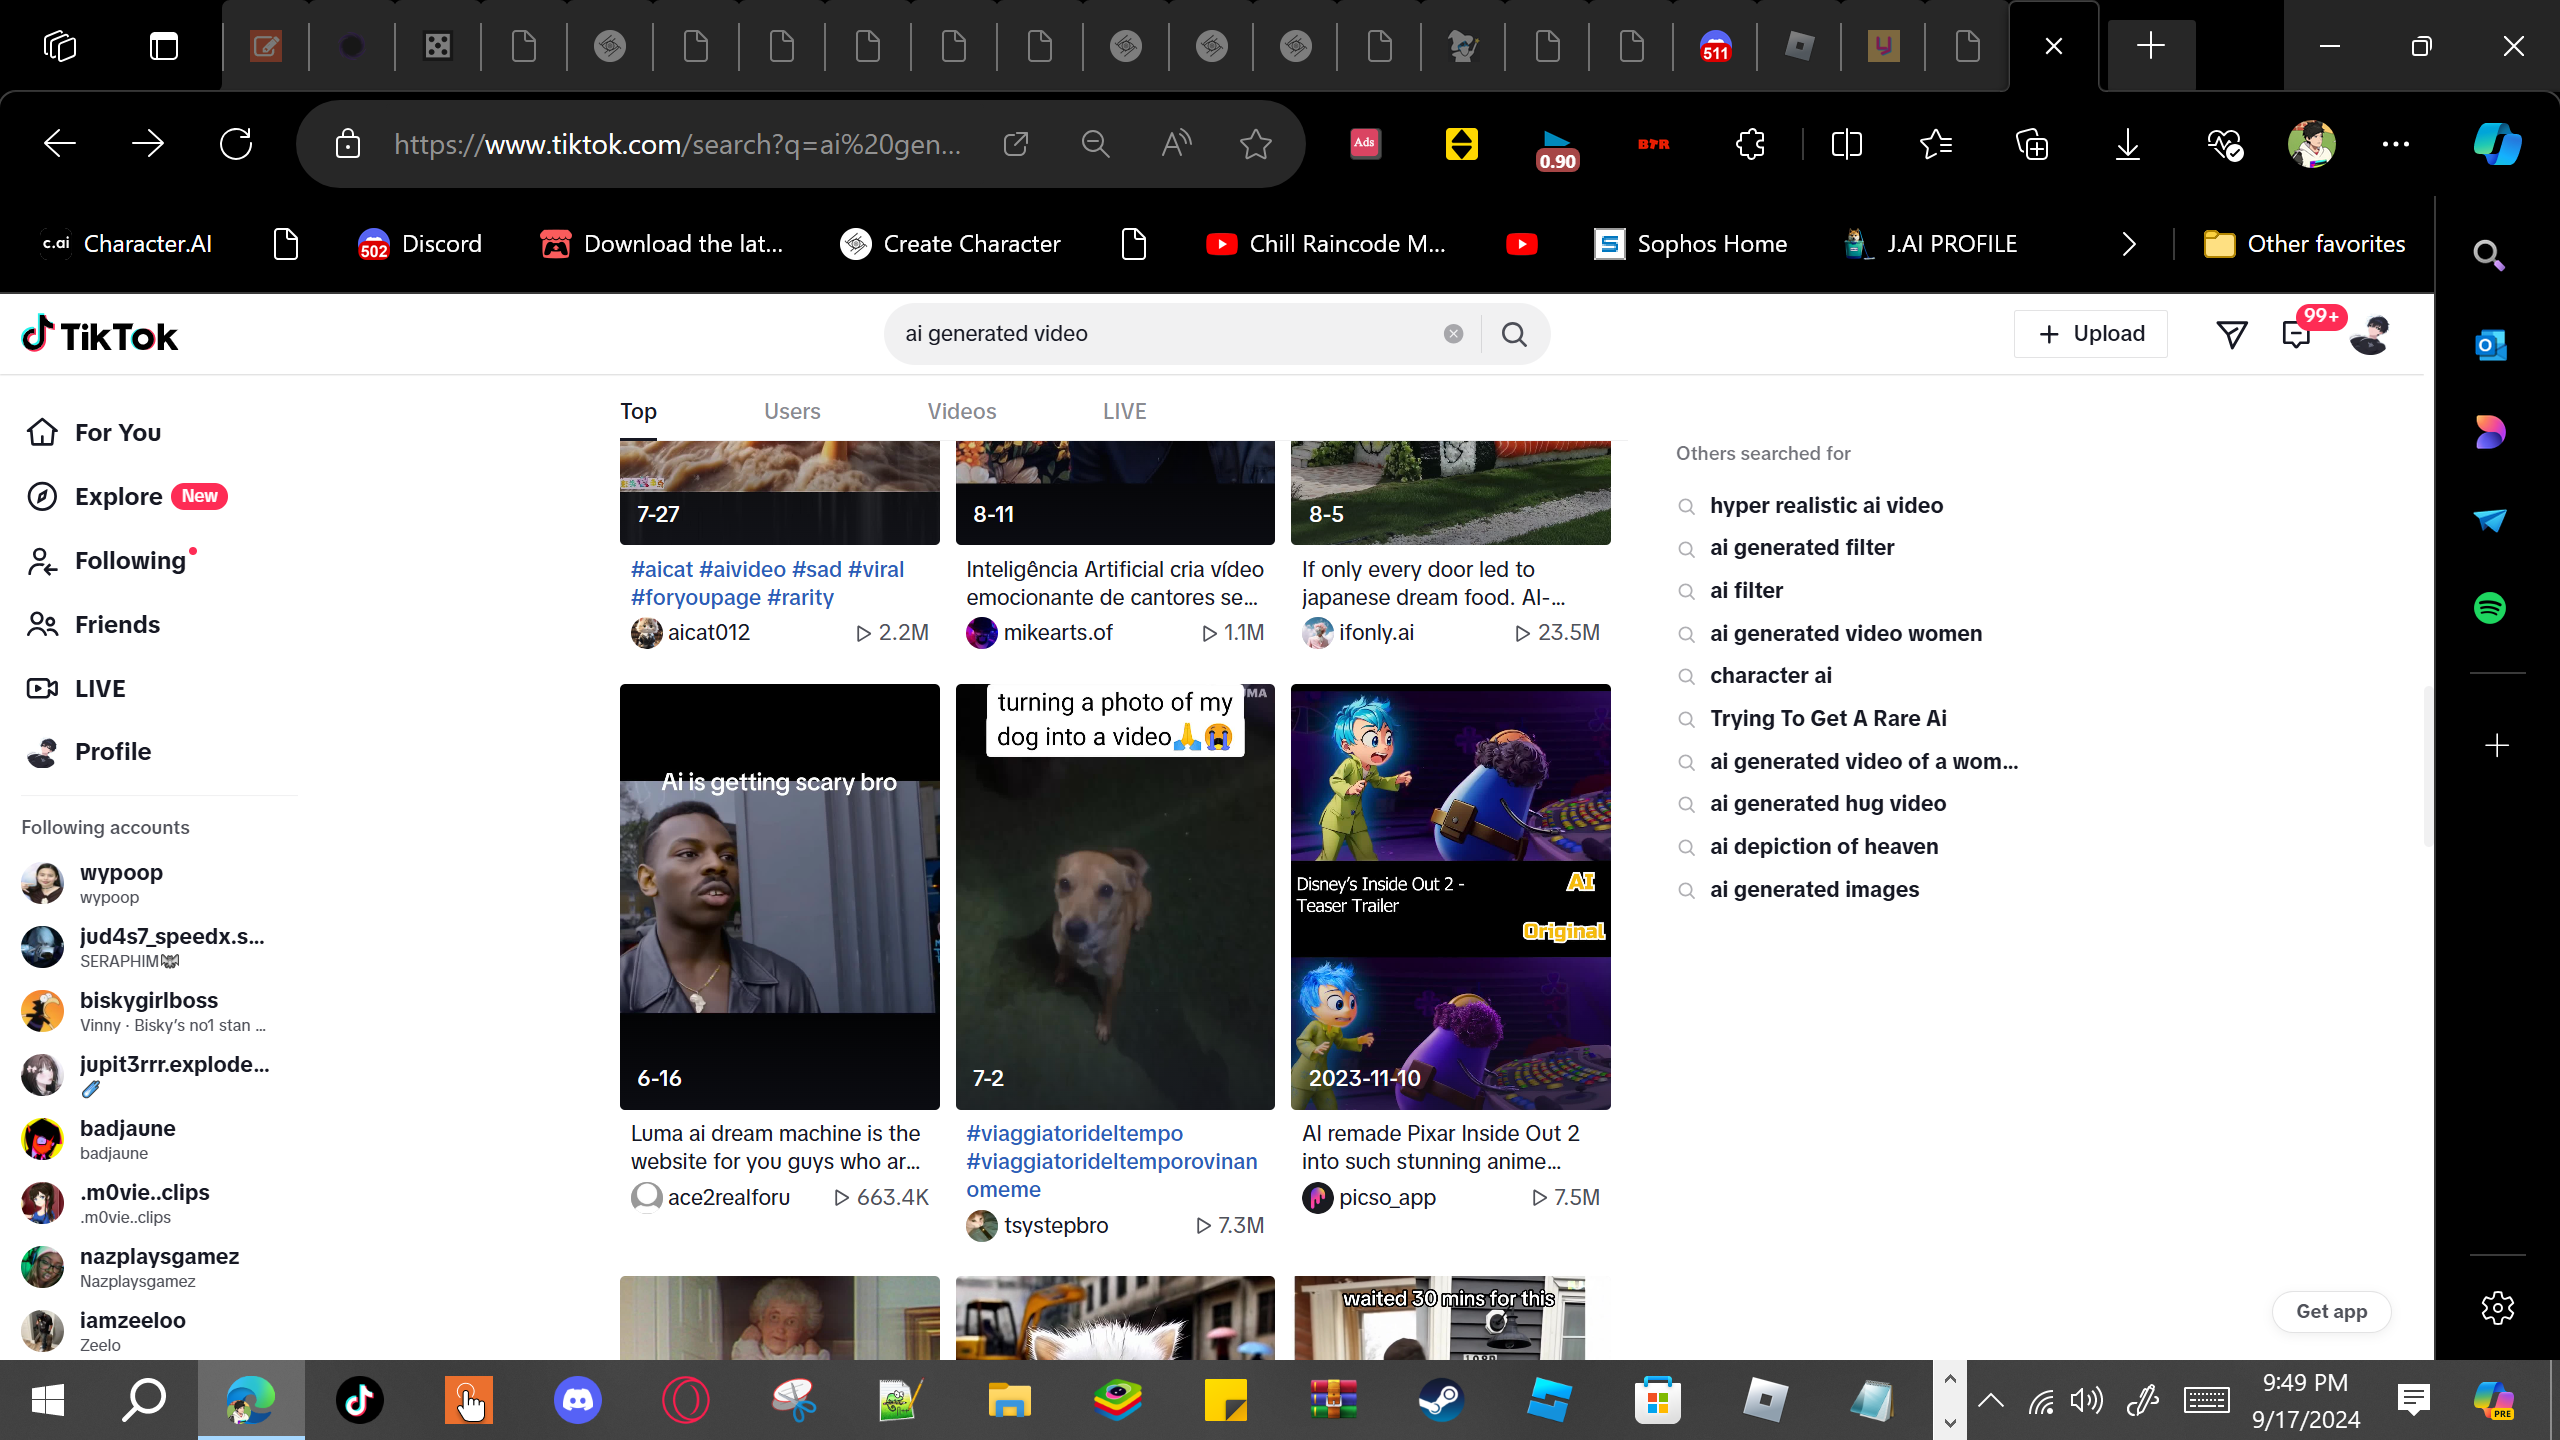Image resolution: width=2560 pixels, height=1440 pixels.
Task: Show hidden system tray icons
Action: pos(1990,1400)
